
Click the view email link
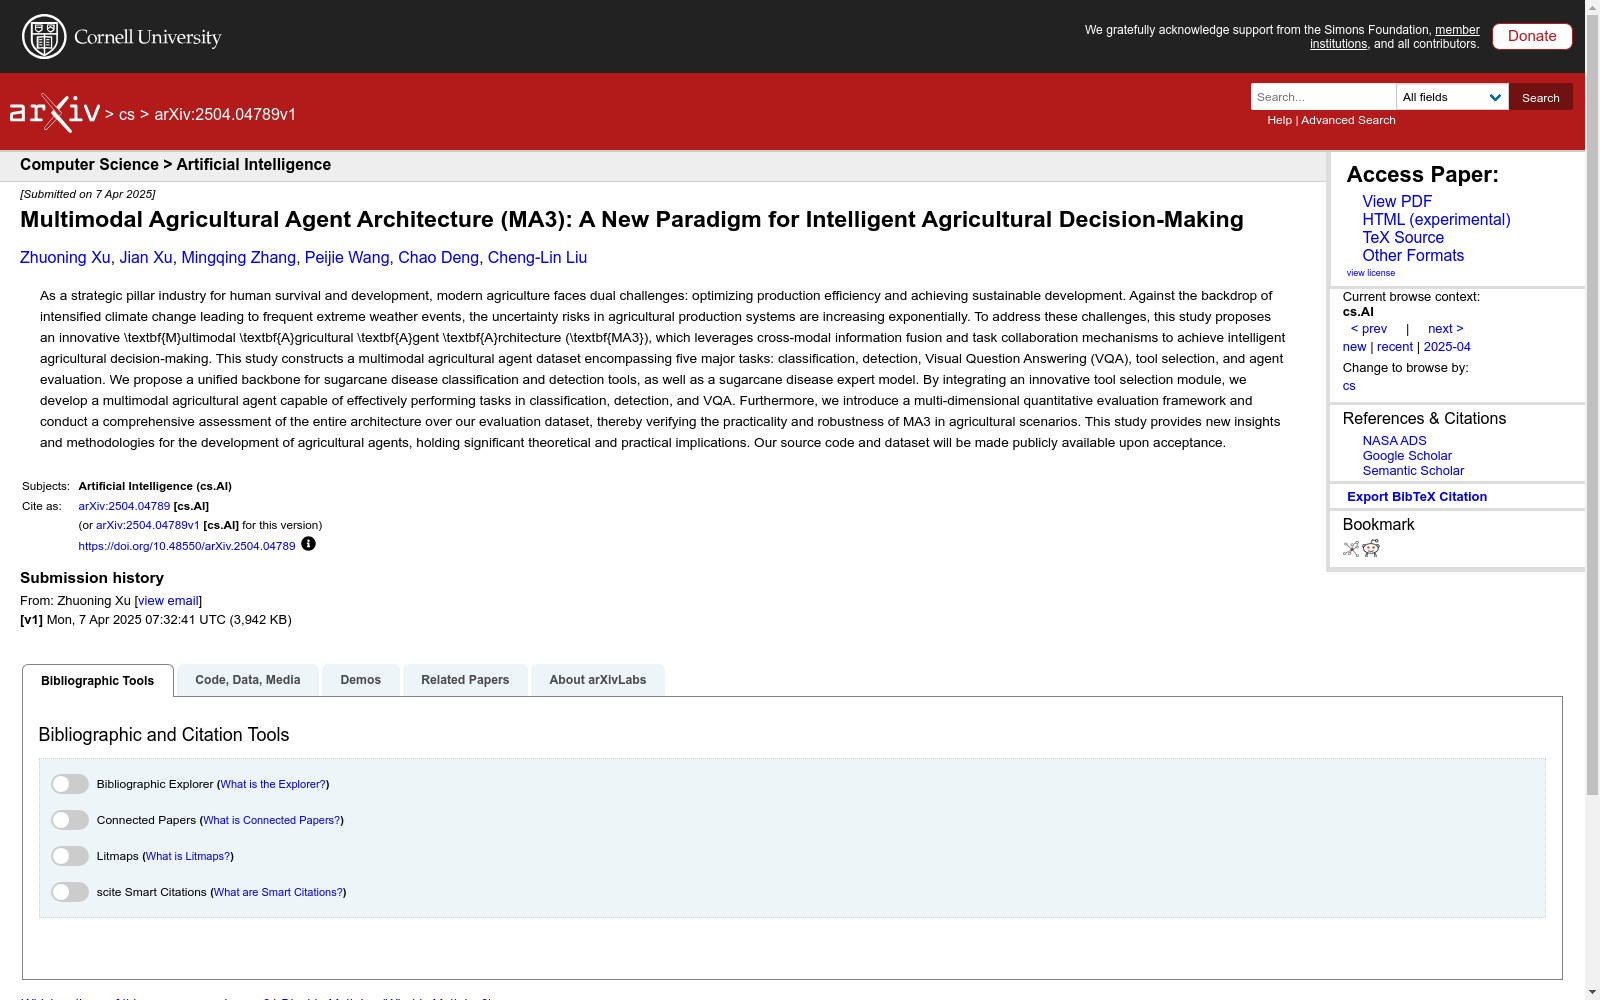pyautogui.click(x=168, y=601)
